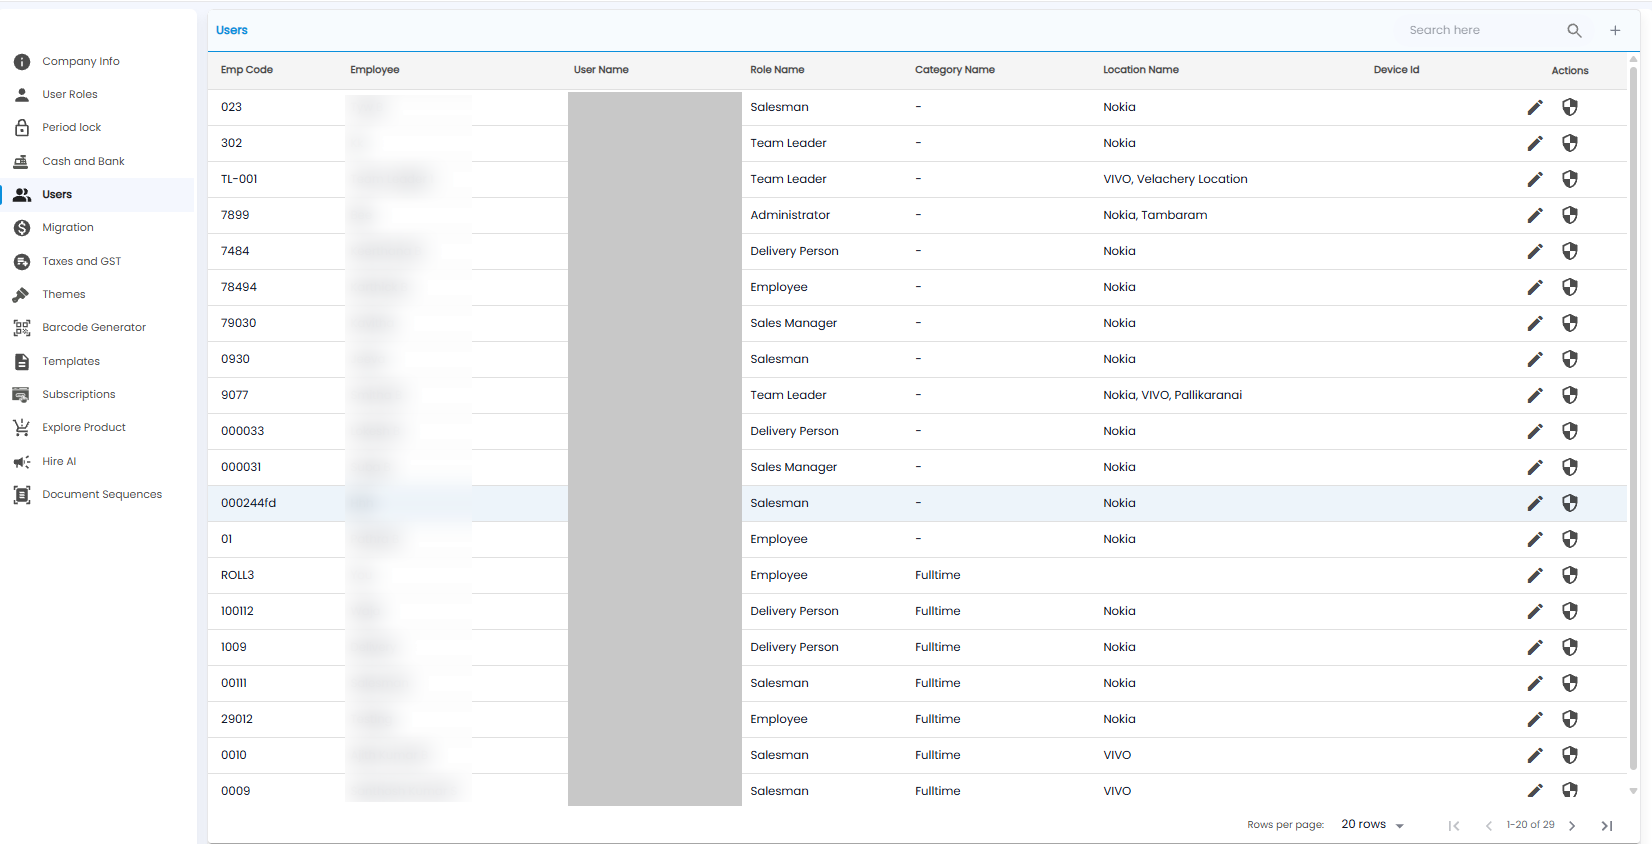Edit user with Emp Code TL-001

(1535, 179)
